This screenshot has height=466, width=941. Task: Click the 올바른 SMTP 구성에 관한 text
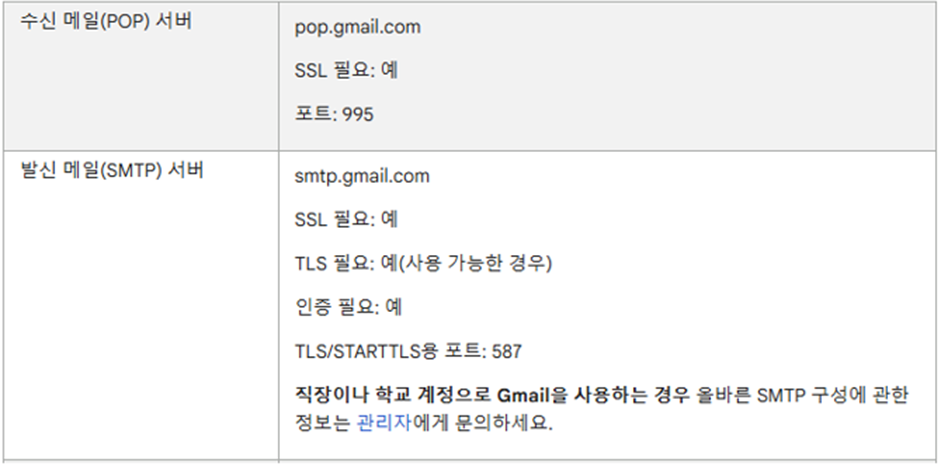pyautogui.click(x=802, y=396)
